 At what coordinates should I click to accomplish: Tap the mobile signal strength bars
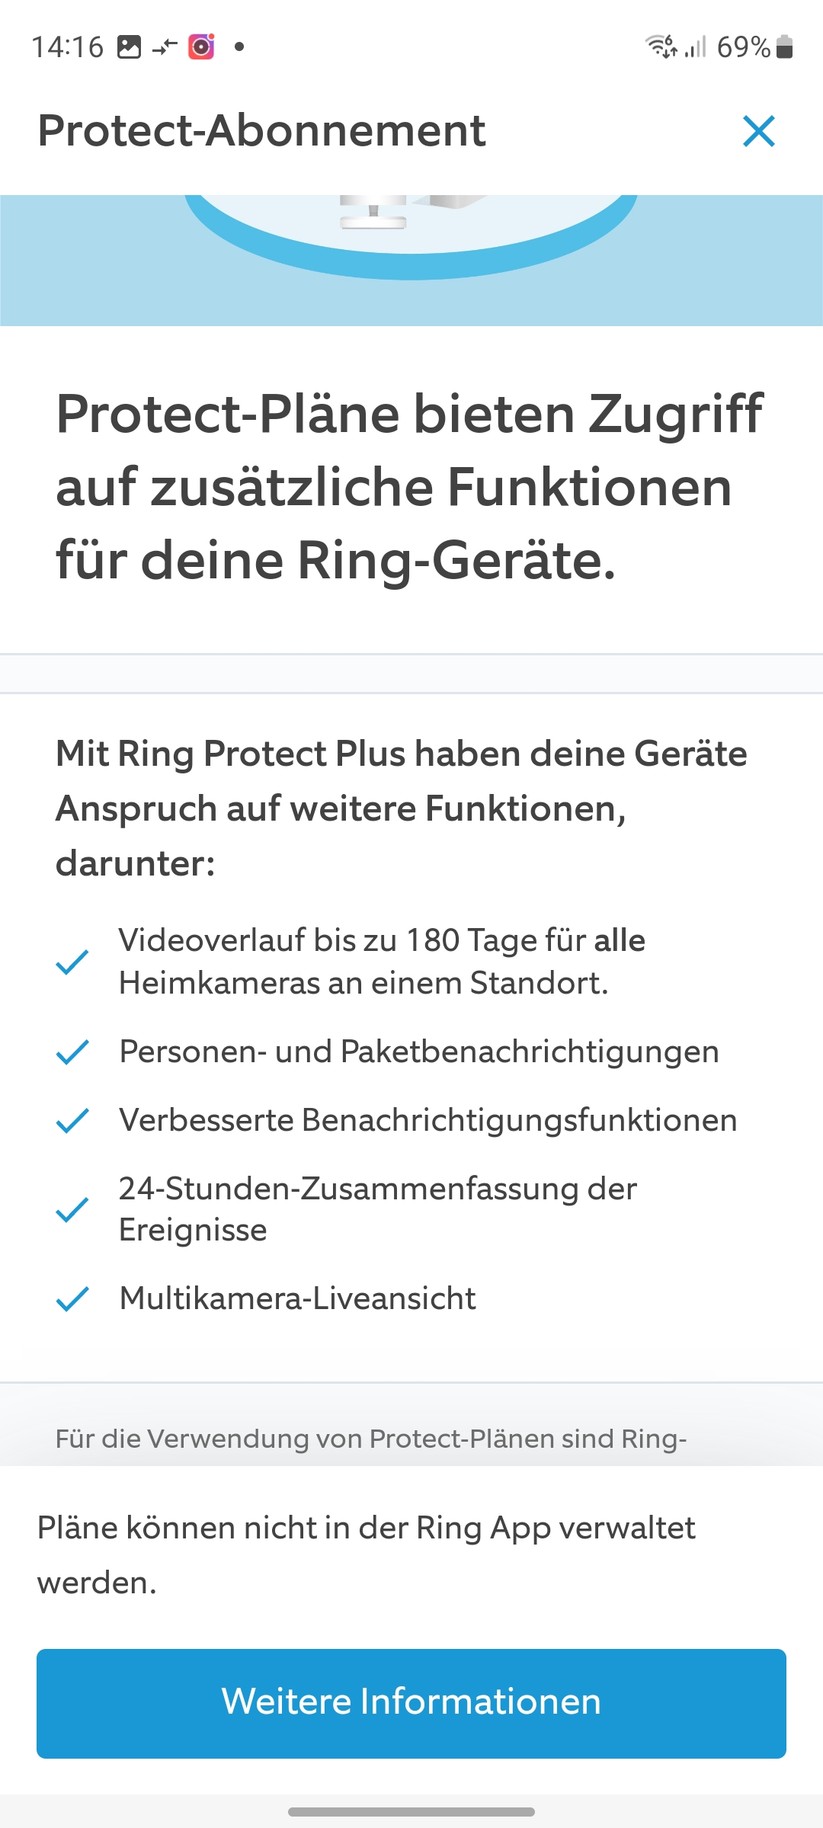[697, 46]
